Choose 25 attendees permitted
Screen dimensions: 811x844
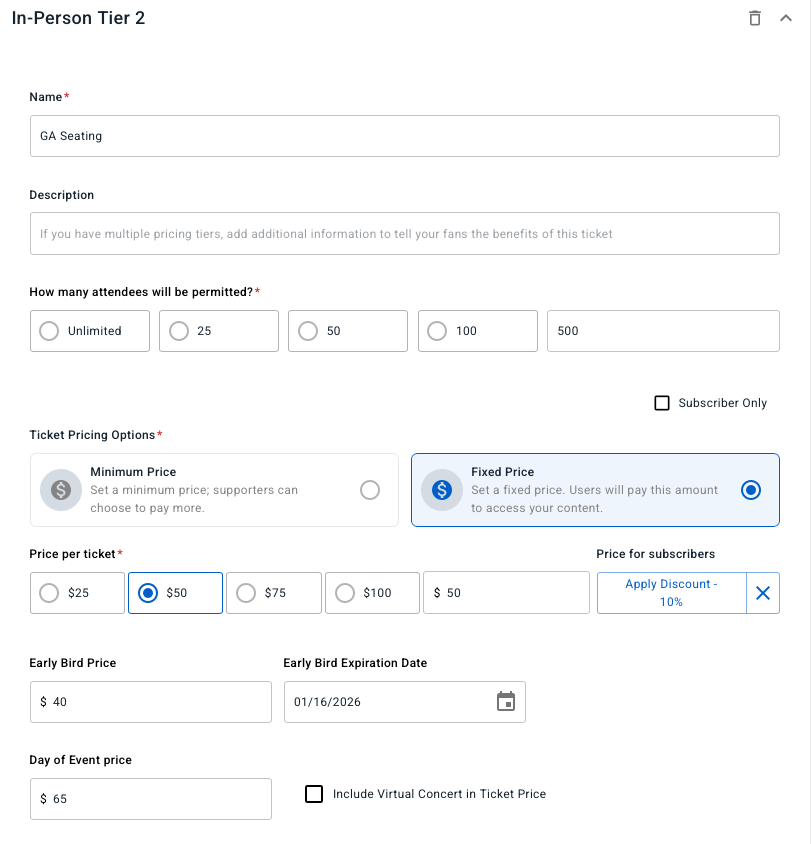point(179,331)
